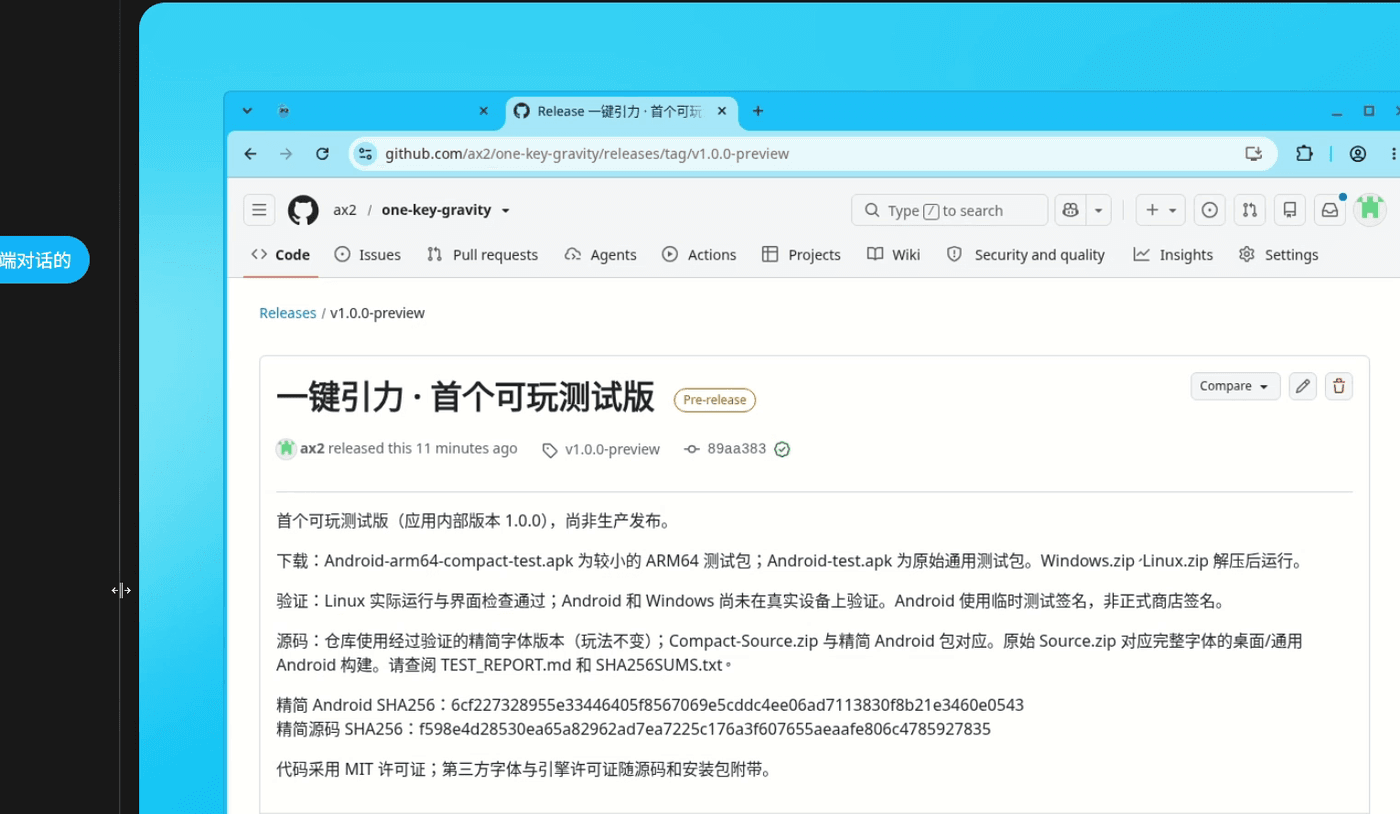The image size is (1400, 814).
Task: Reload the GitHub release page
Action: point(322,154)
